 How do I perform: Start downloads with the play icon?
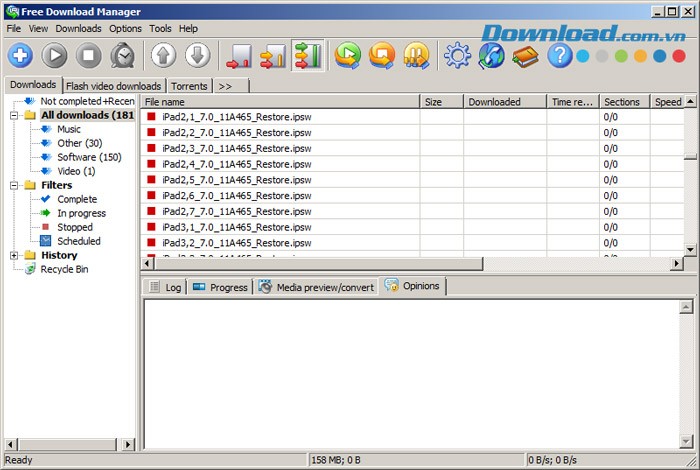click(54, 56)
